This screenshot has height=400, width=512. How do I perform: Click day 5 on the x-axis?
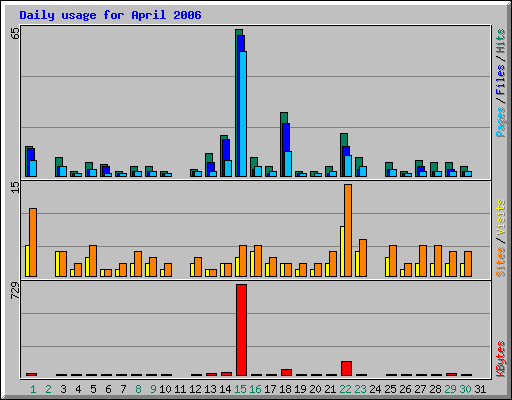(x=93, y=389)
